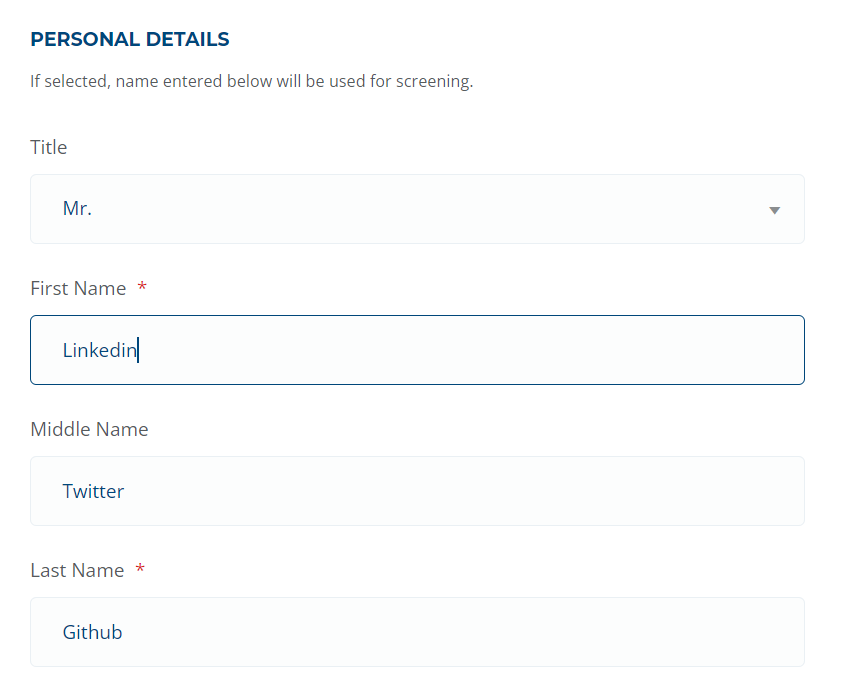Click the Linkedin text in First Name
The image size is (858, 693).
click(x=99, y=350)
